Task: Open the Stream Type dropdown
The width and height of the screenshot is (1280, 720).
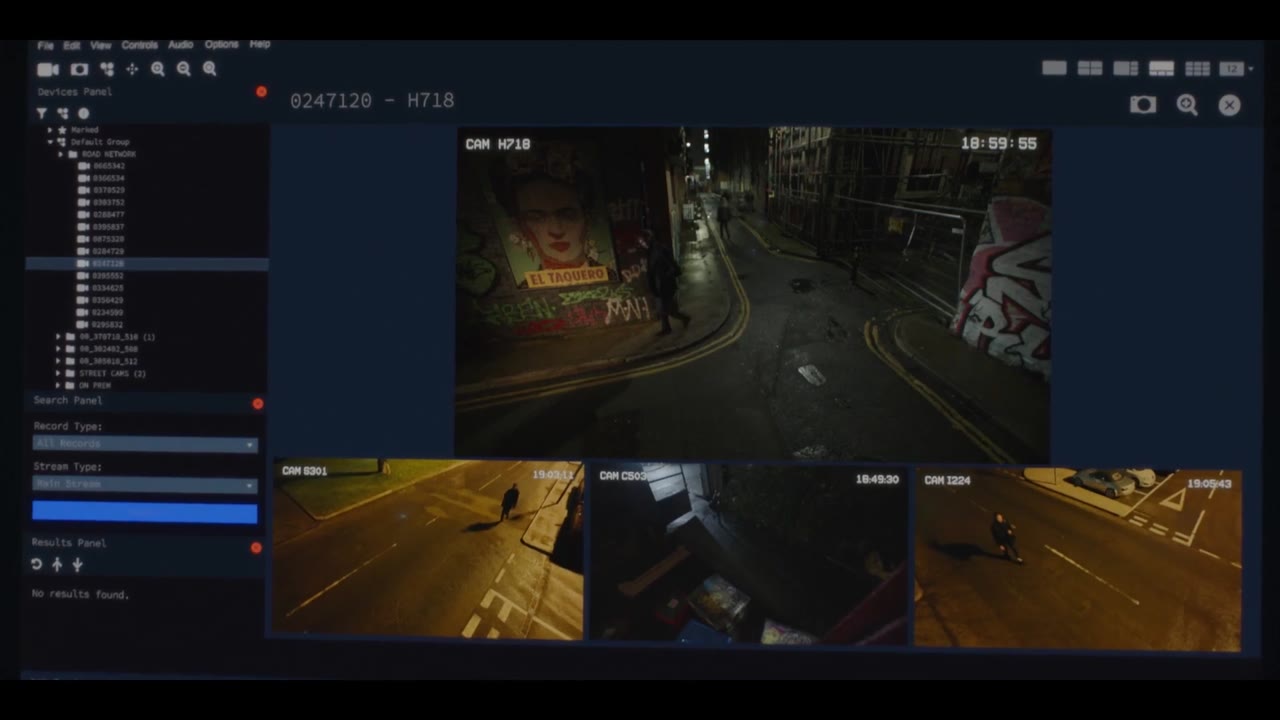Action: pos(145,485)
